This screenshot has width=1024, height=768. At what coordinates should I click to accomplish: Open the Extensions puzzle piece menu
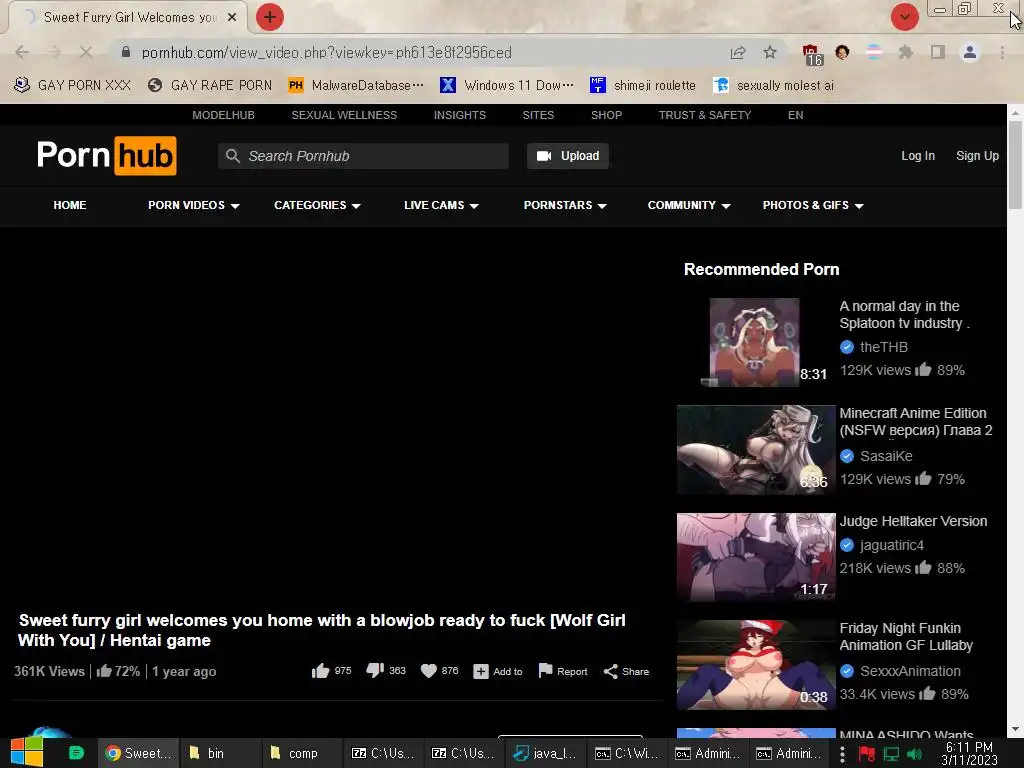point(906,52)
